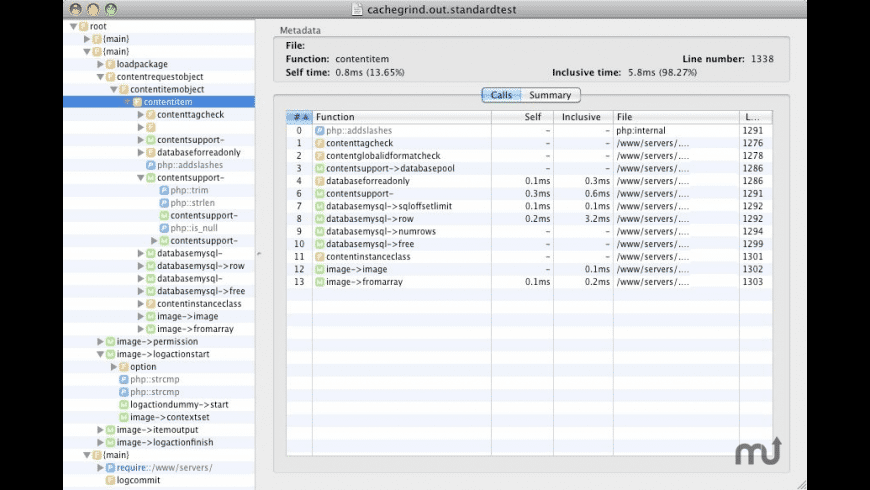Expand the loadpackage tree node
Viewport: 870px width, 490px height.
100,64
